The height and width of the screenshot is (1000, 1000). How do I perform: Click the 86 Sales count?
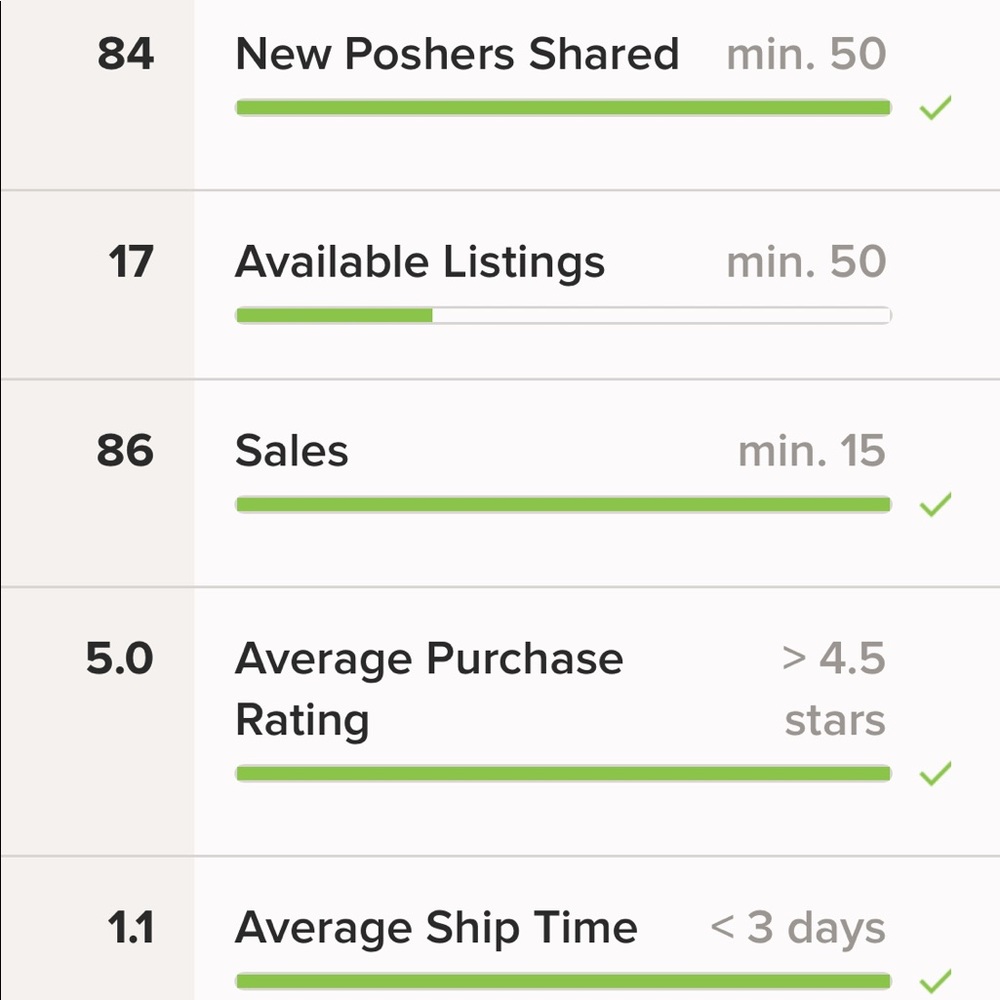(x=126, y=451)
